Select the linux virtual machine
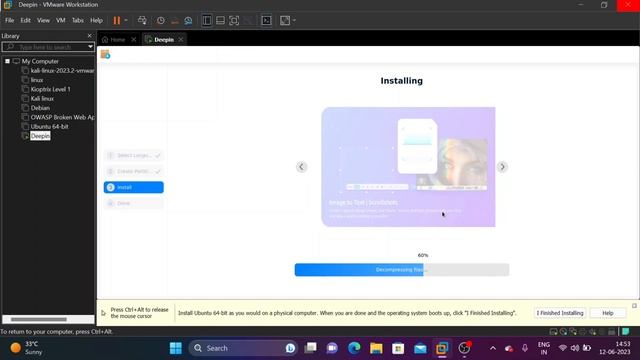Viewport: 640px width, 360px height. tap(37, 80)
